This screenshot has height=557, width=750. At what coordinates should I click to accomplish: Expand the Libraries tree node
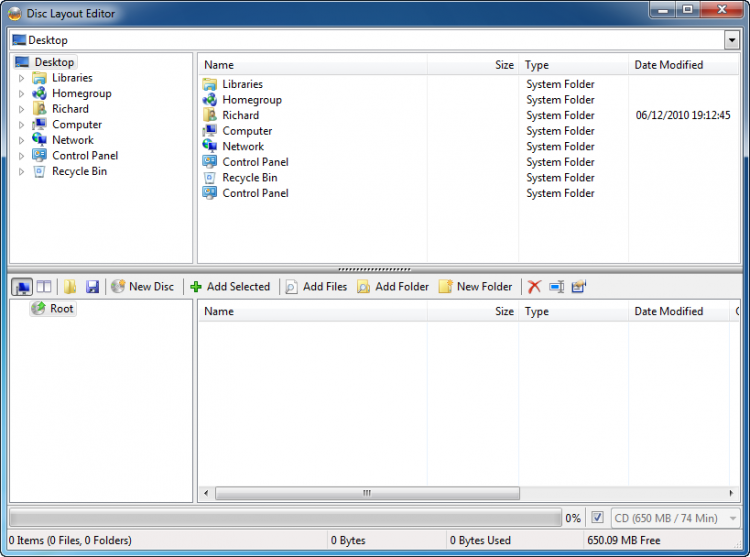click(x=22, y=78)
